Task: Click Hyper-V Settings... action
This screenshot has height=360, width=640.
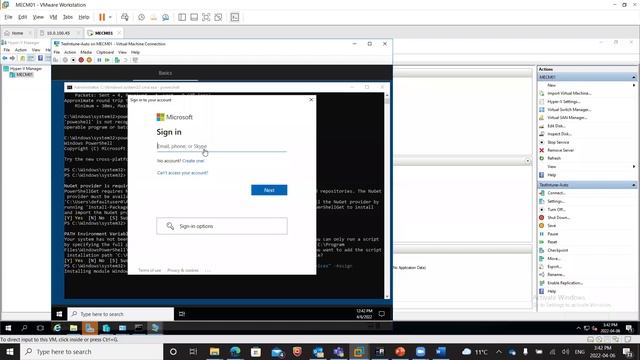Action: [563, 102]
